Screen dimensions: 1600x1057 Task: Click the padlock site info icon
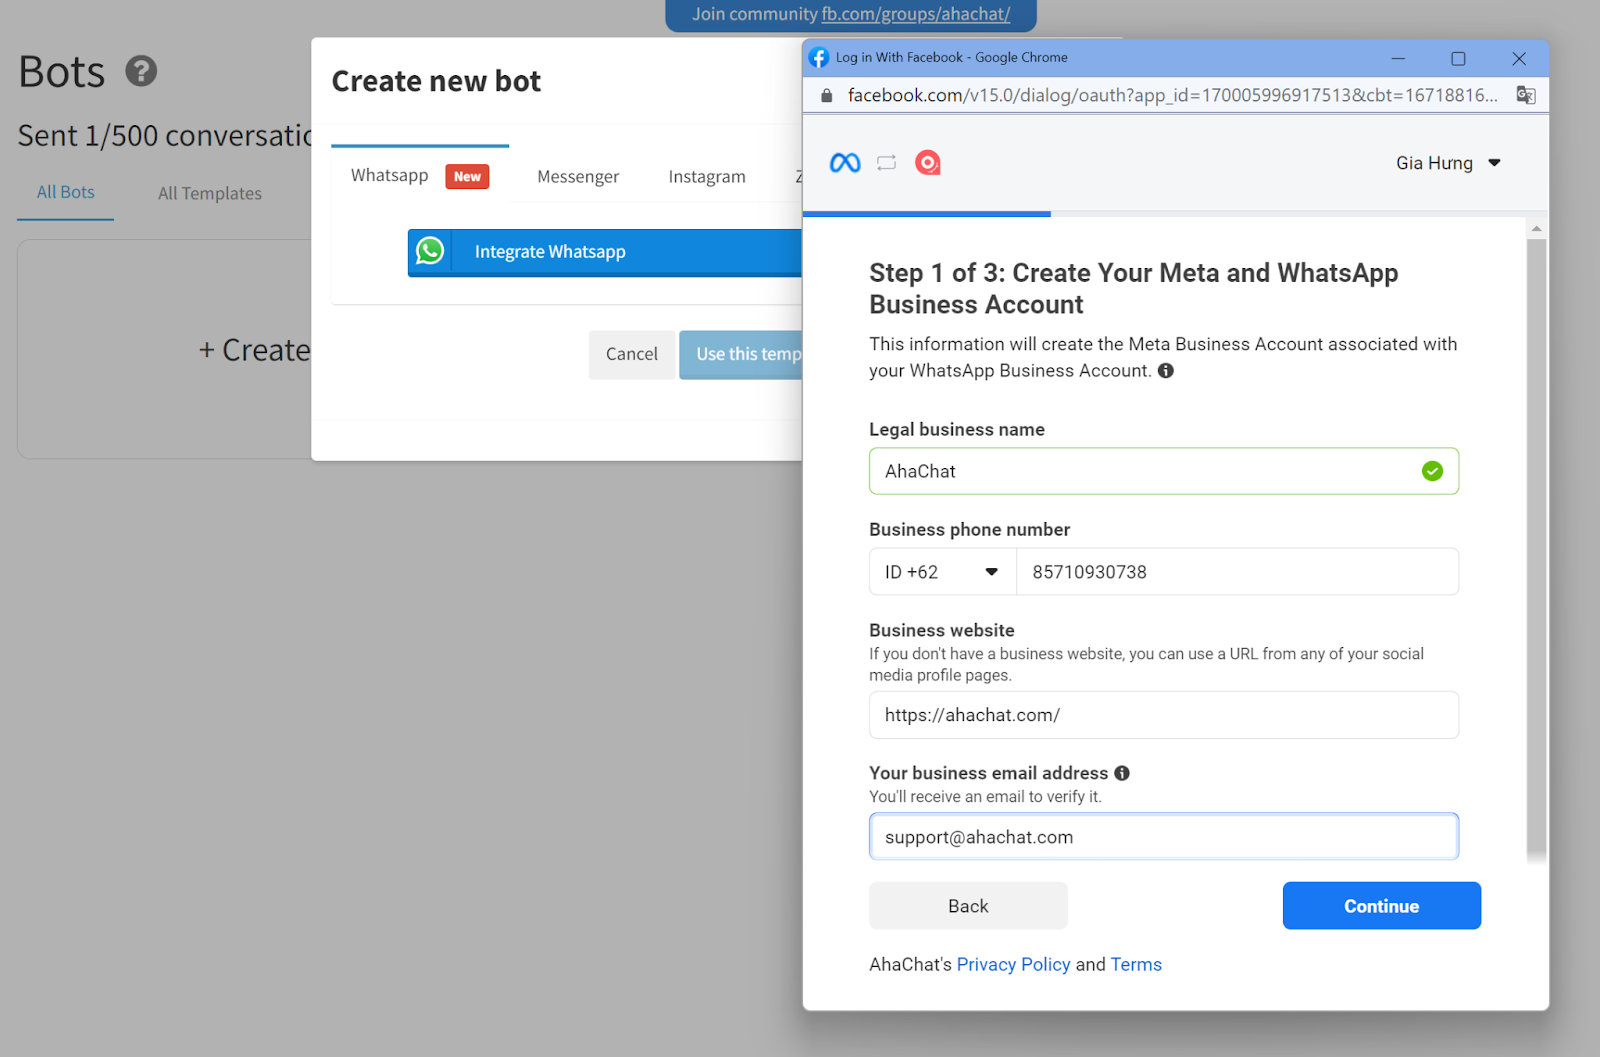tap(826, 96)
